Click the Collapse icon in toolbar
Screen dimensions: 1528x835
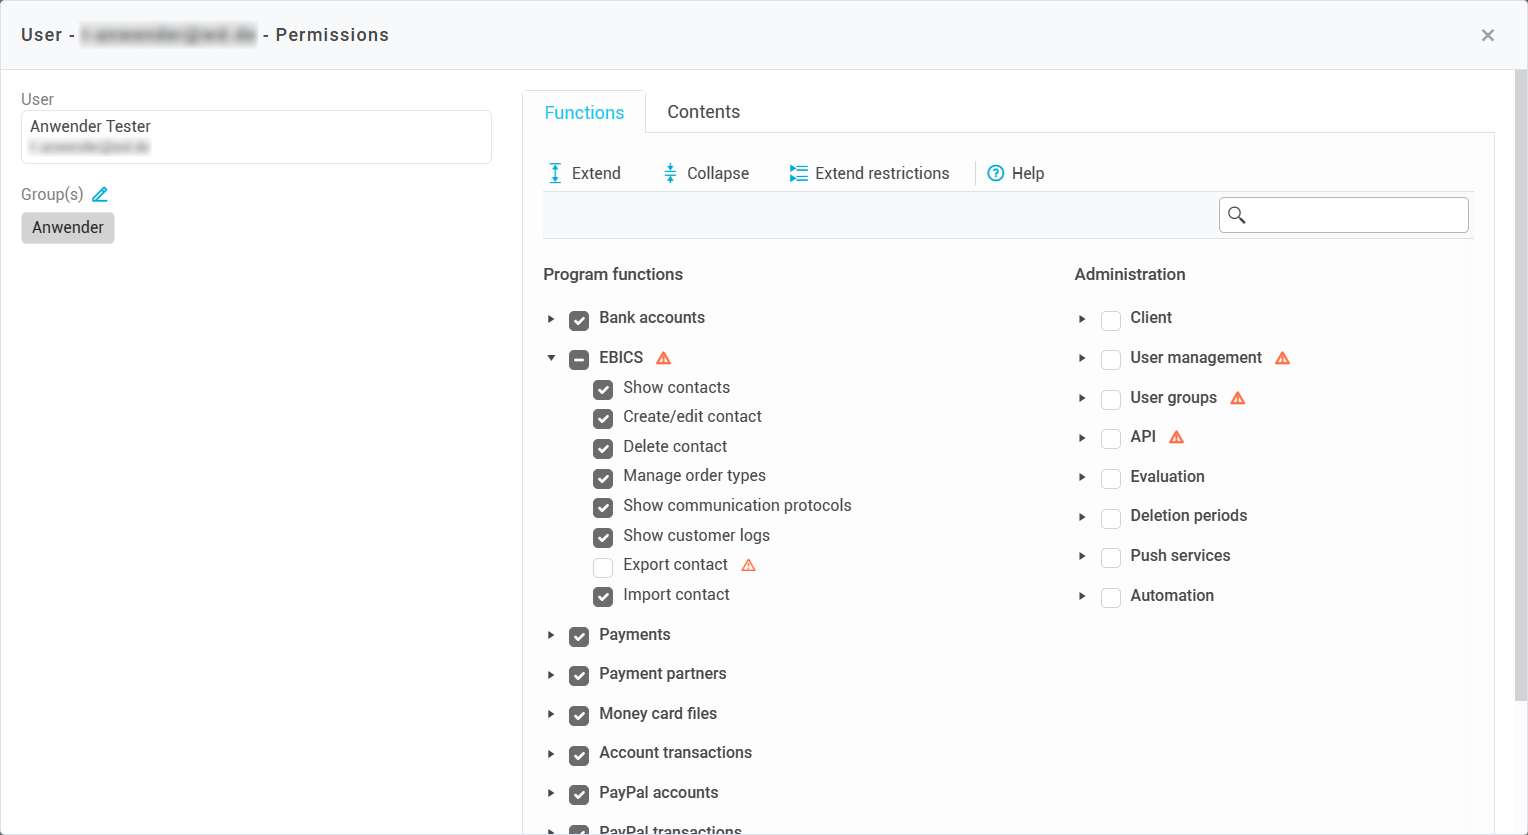670,173
